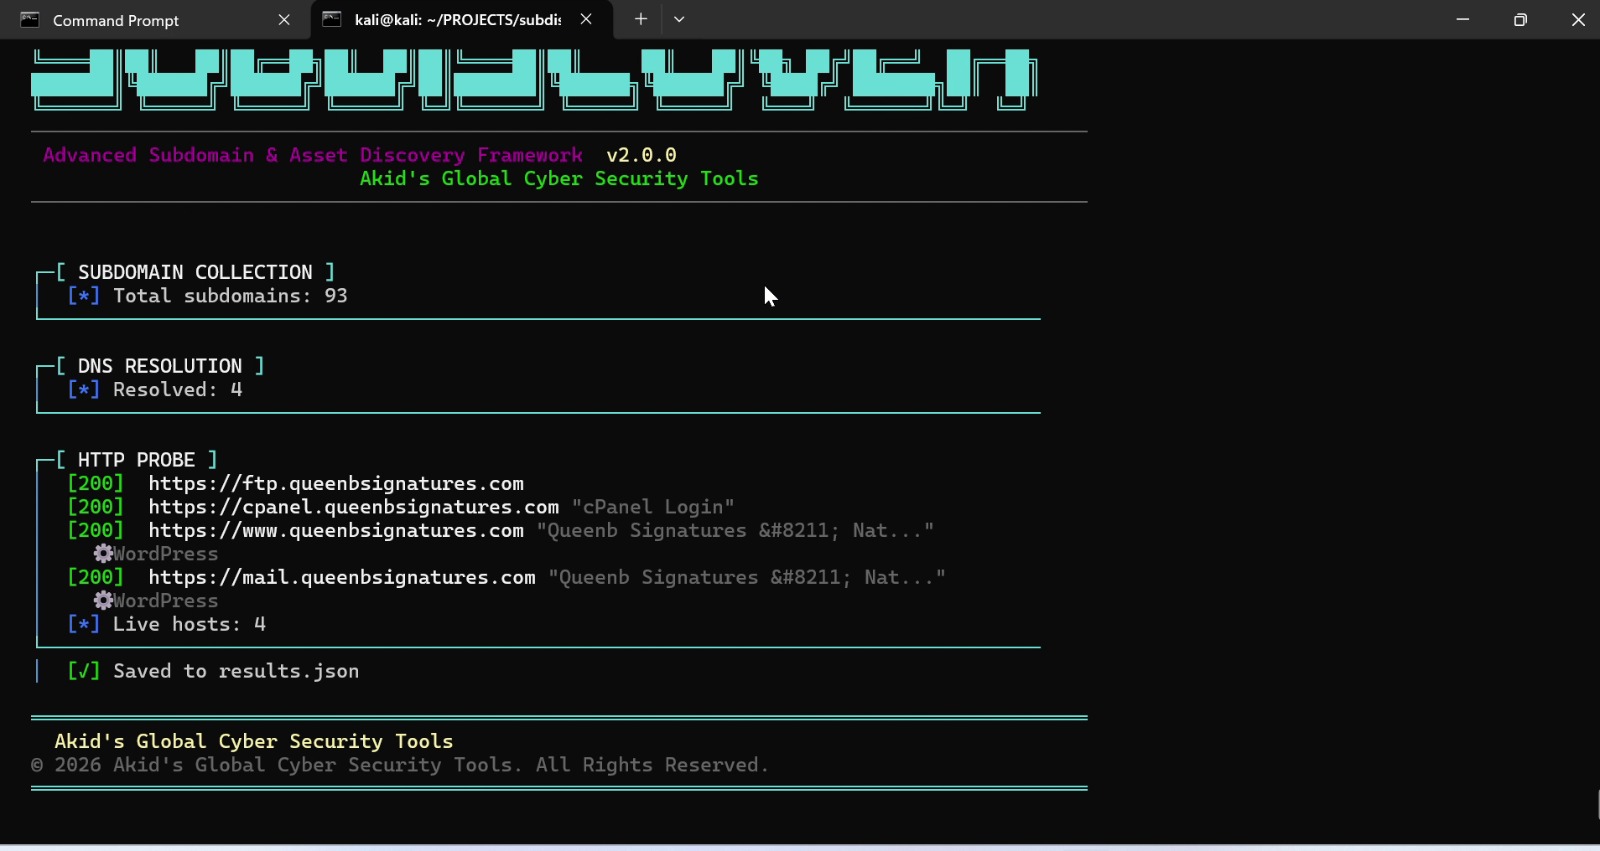Close the kali@kali terminal tab
The height and width of the screenshot is (851, 1600).
[x=586, y=19]
